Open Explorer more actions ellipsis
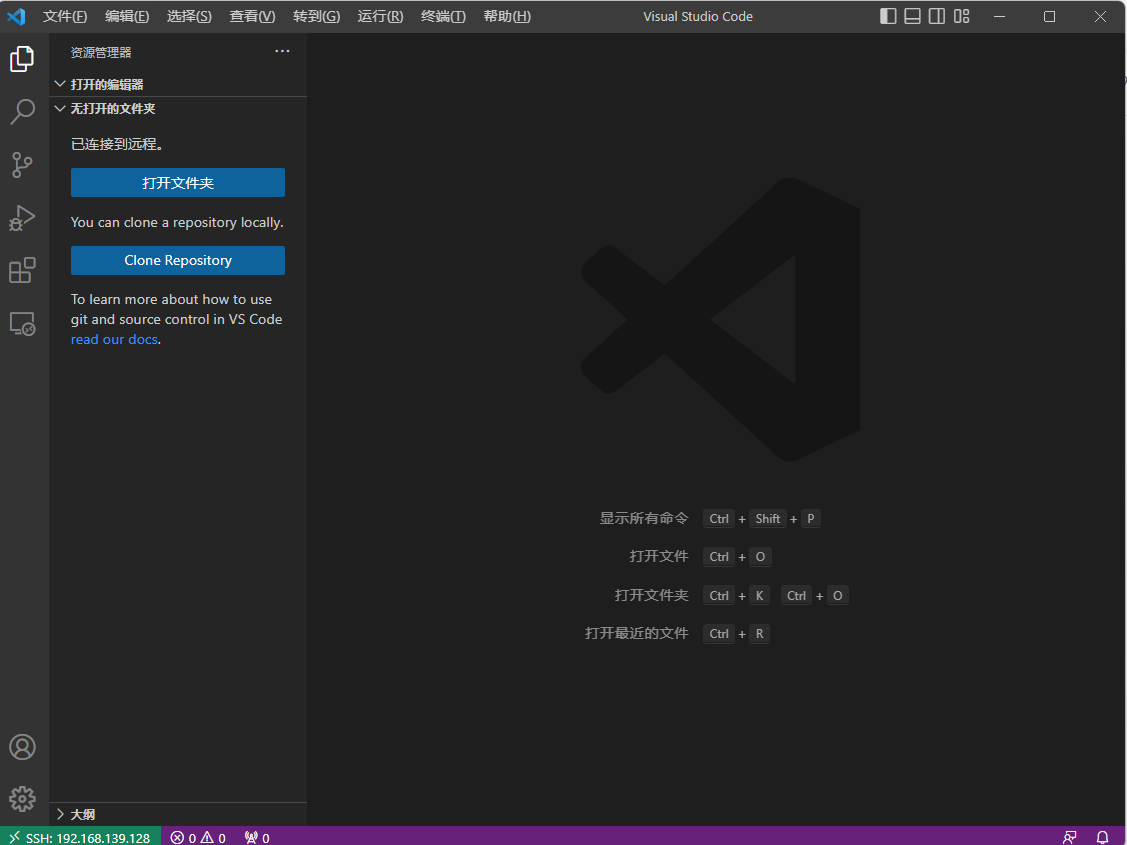The width and height of the screenshot is (1127, 845). (282, 51)
